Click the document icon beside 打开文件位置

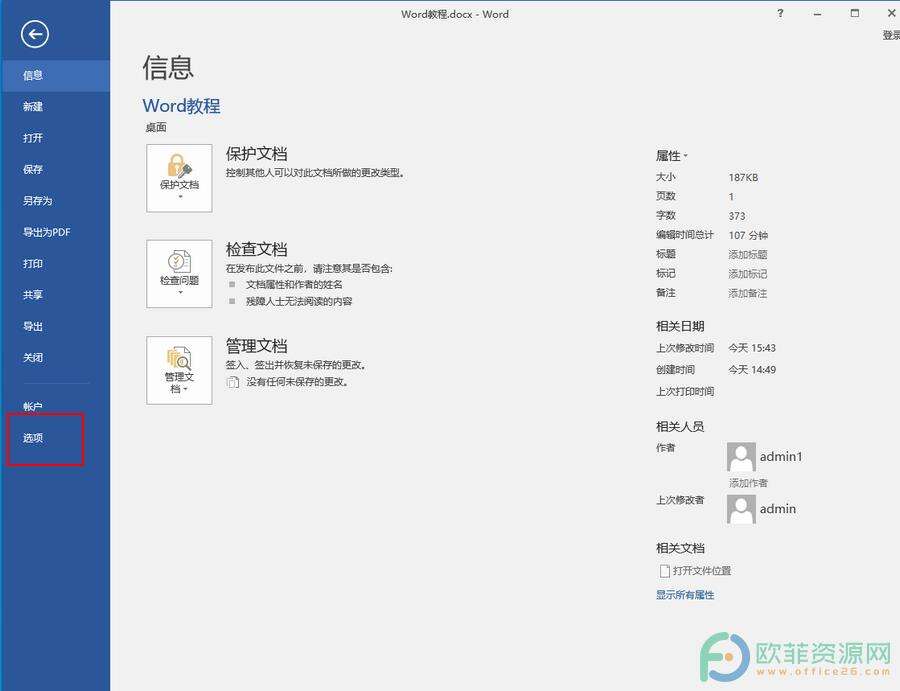coord(665,570)
